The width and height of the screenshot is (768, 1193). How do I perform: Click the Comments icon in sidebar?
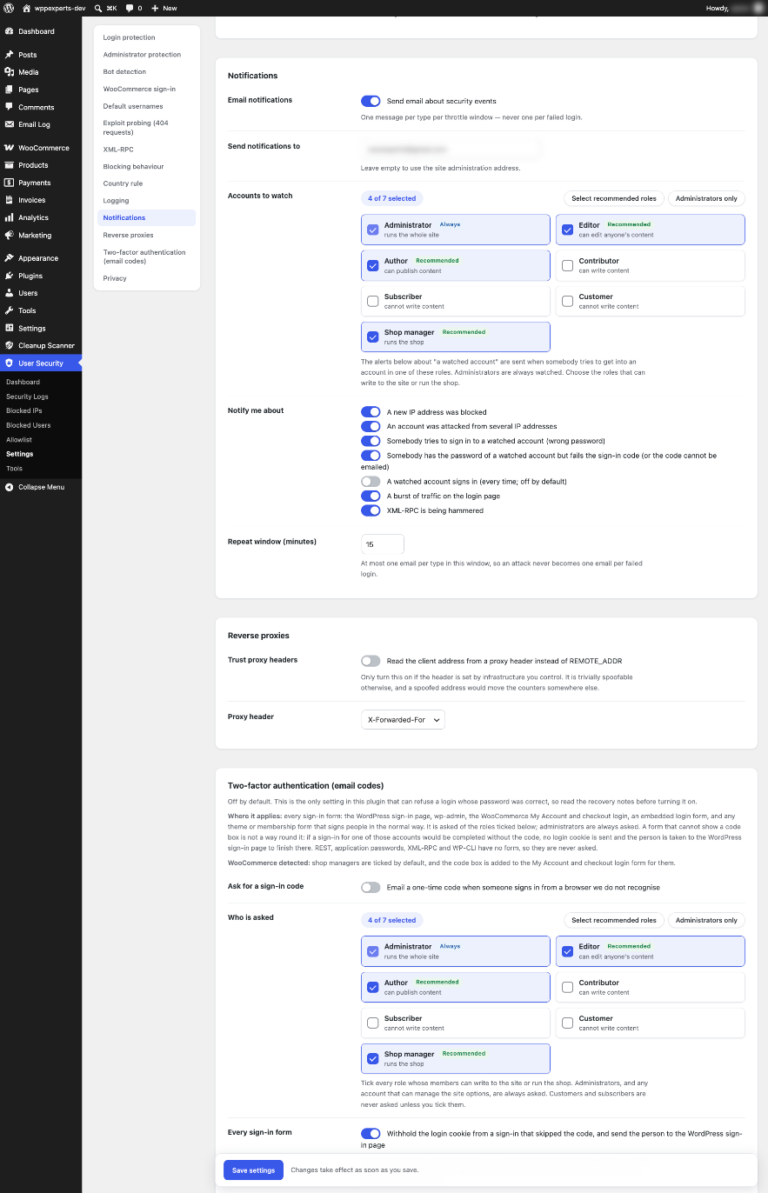pos(9,107)
